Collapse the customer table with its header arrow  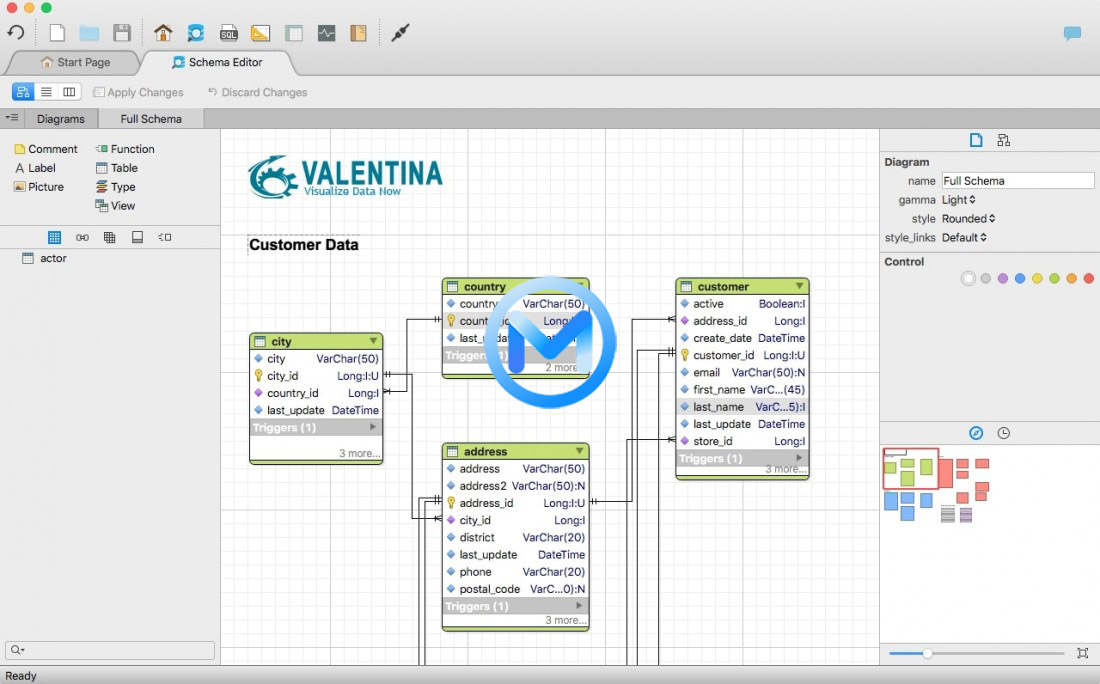pos(800,286)
